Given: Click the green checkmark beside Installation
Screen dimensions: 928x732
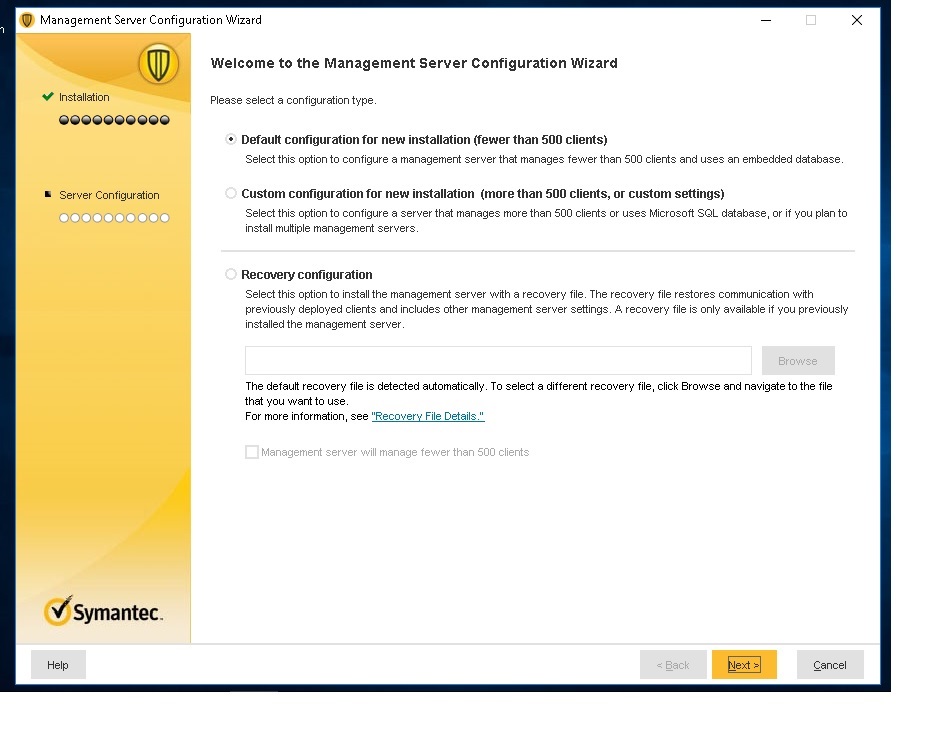Looking at the screenshot, I should 48,96.
